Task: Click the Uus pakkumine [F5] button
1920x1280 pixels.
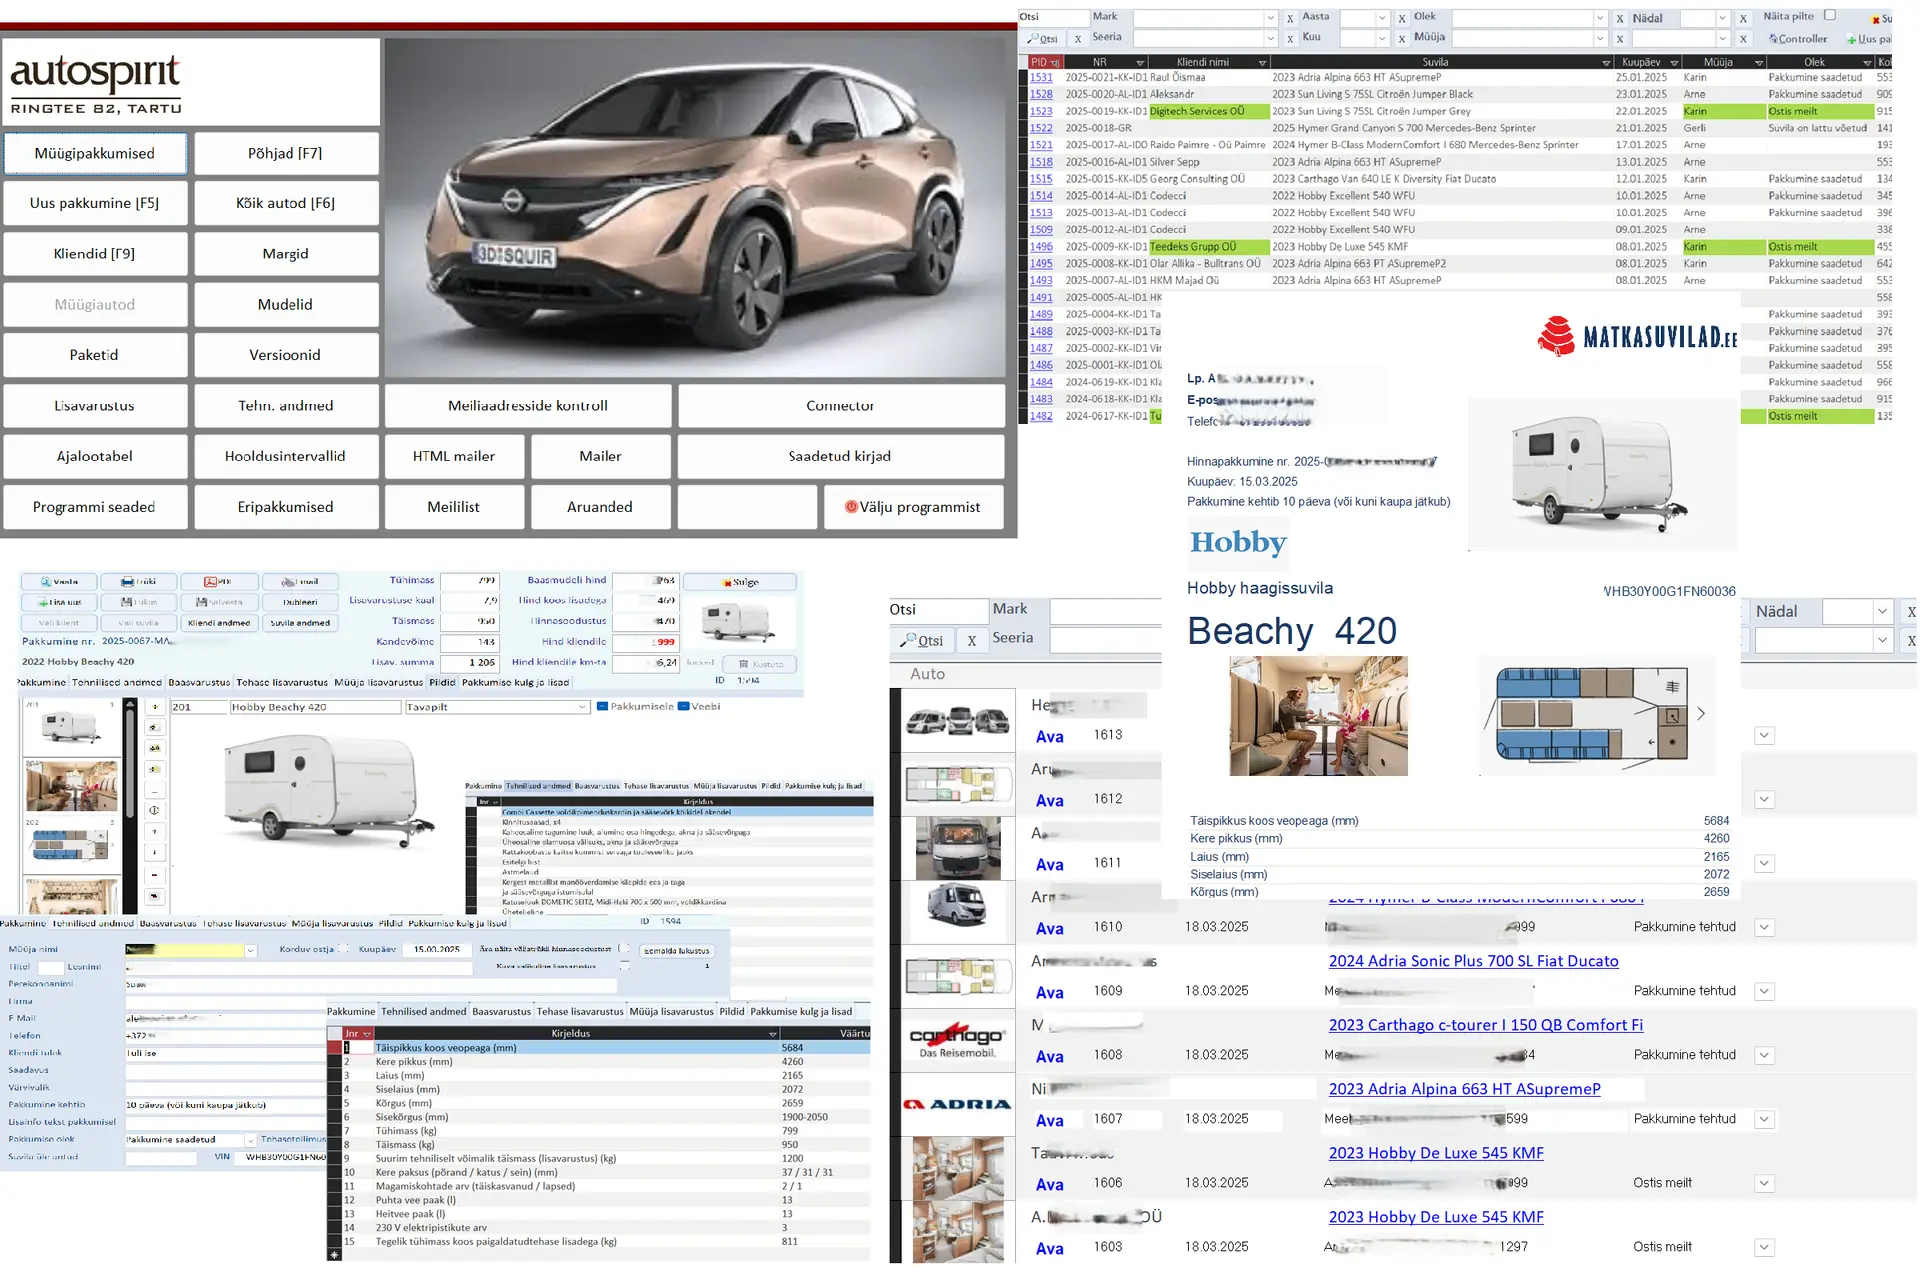Action: tap(95, 203)
